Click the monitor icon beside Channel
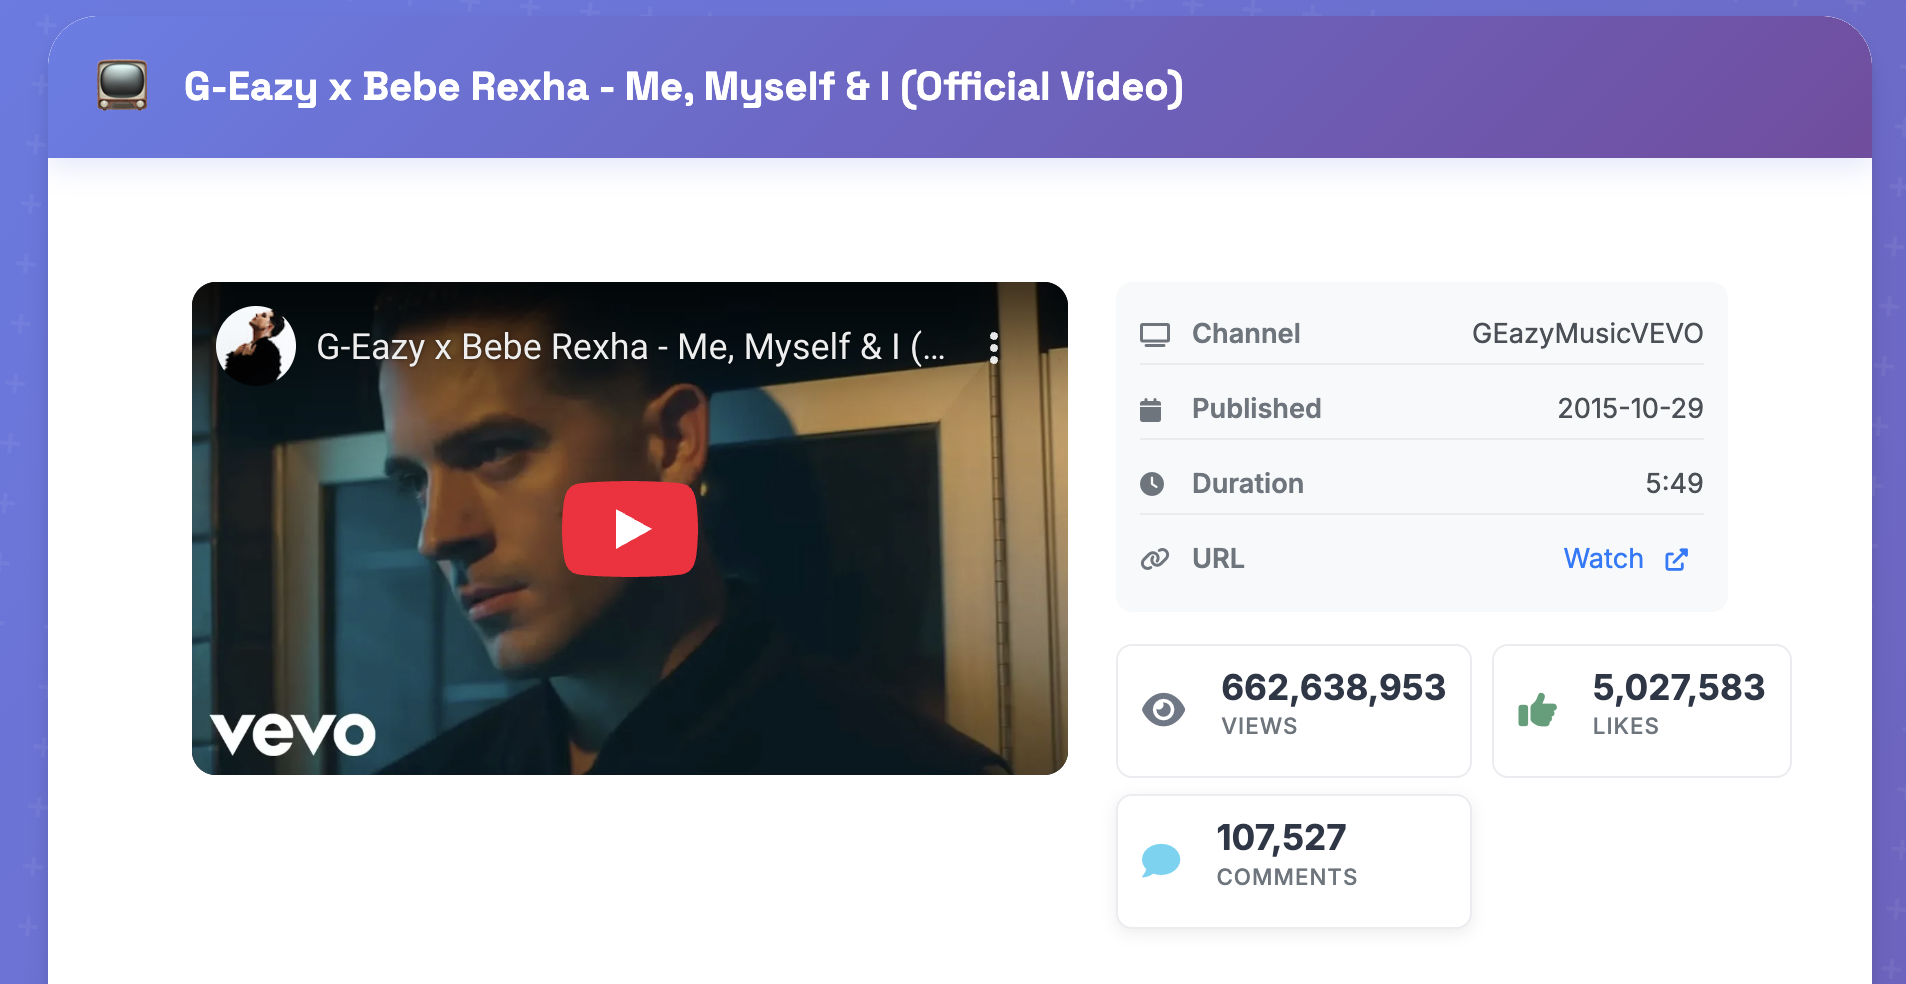 click(x=1154, y=334)
